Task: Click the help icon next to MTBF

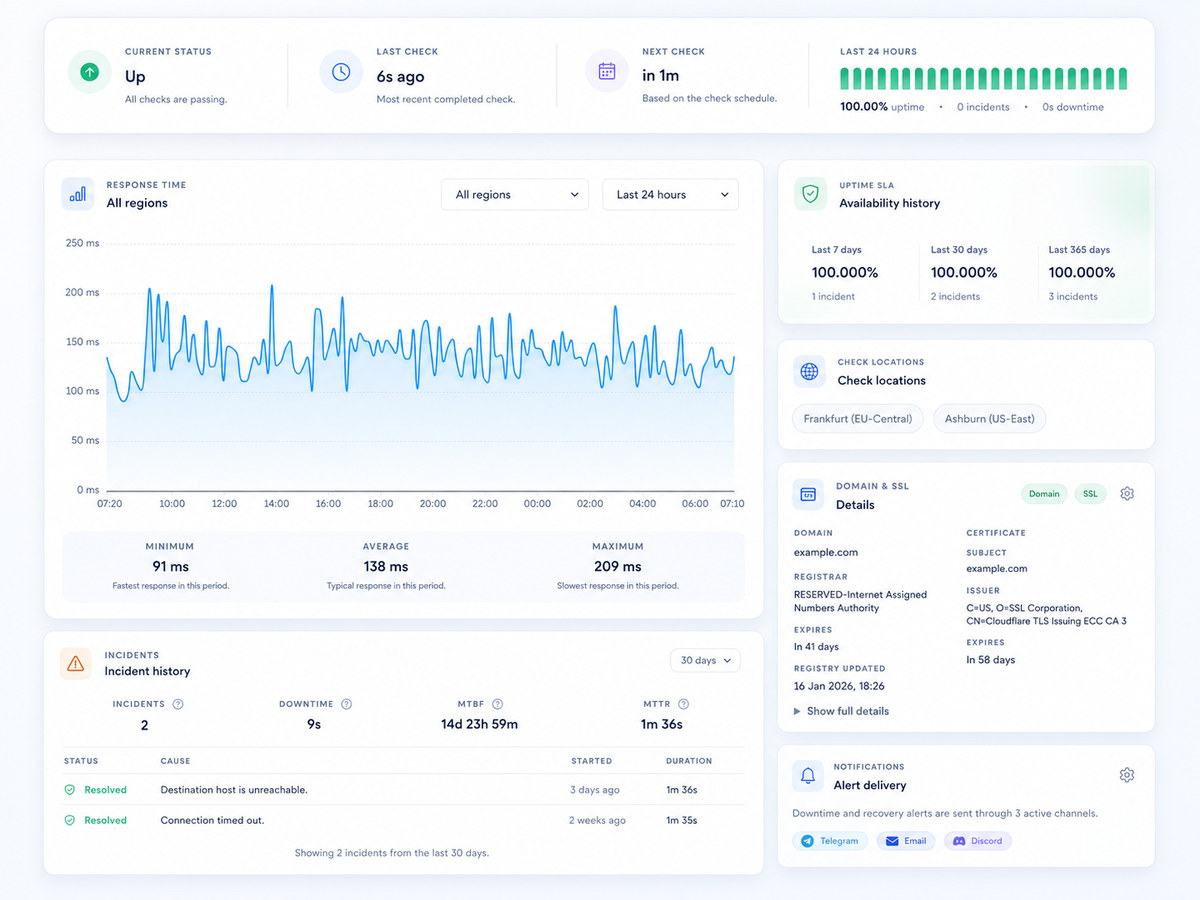Action: tap(497, 704)
